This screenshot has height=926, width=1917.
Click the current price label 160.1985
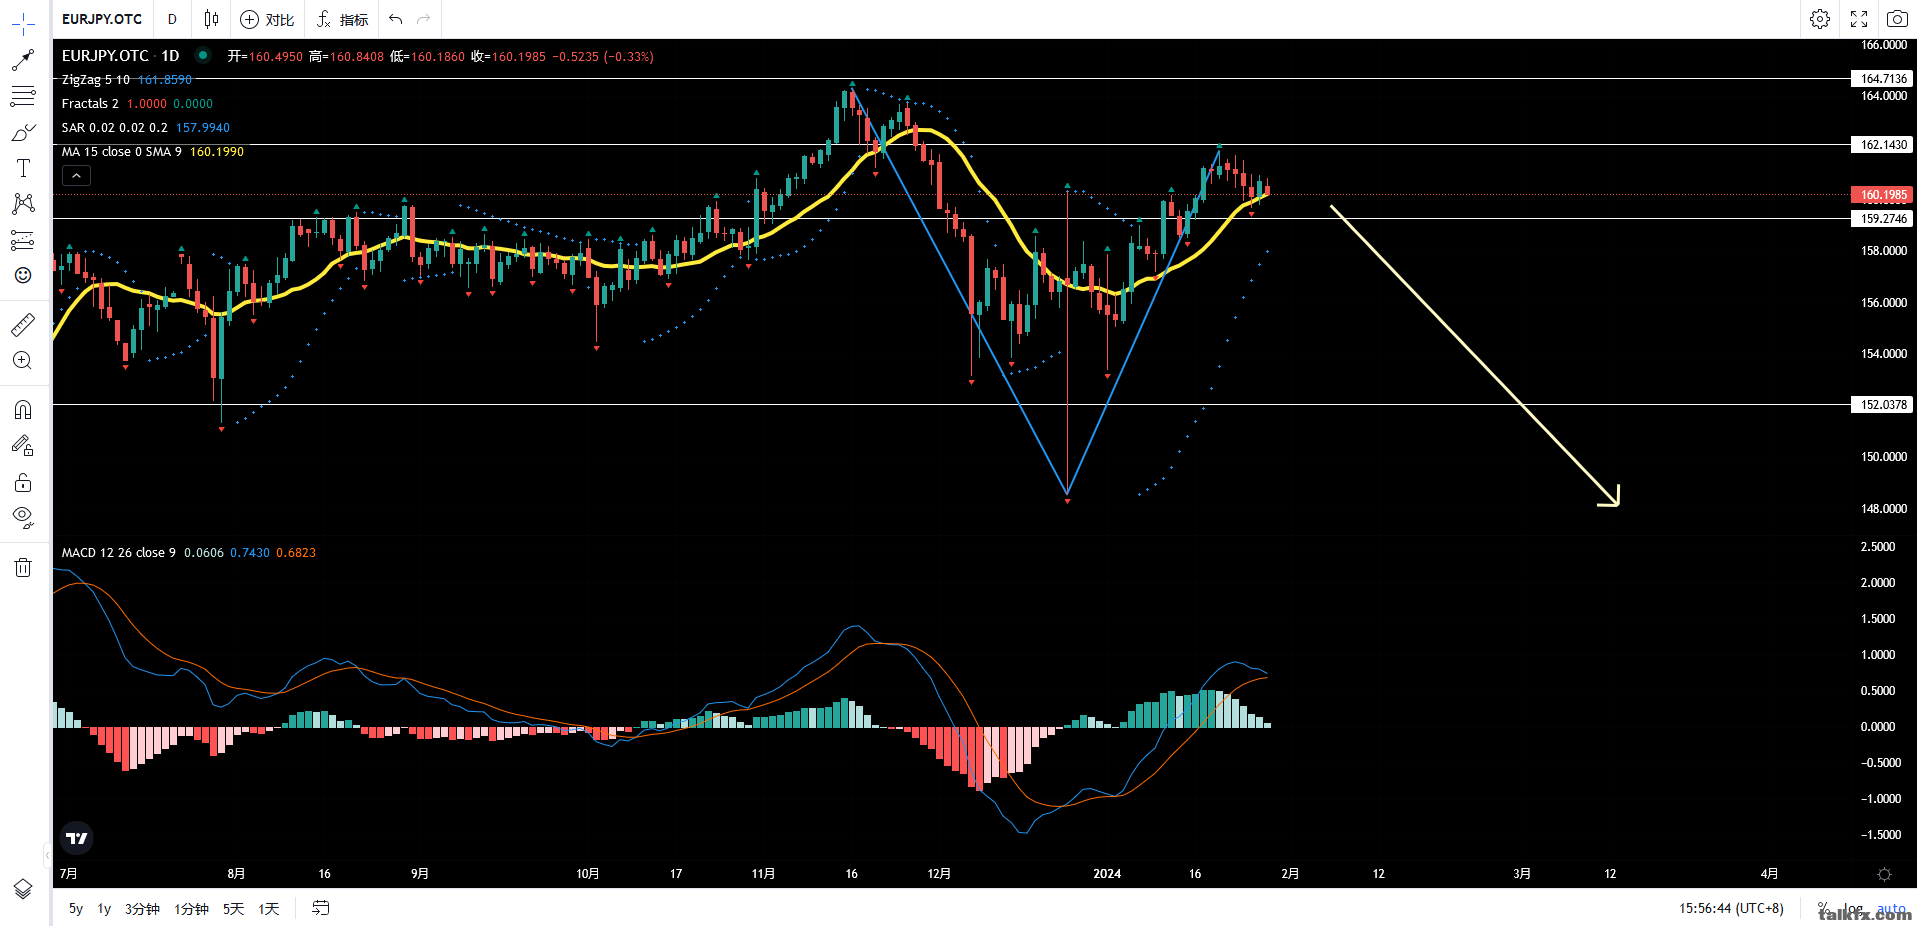1883,195
